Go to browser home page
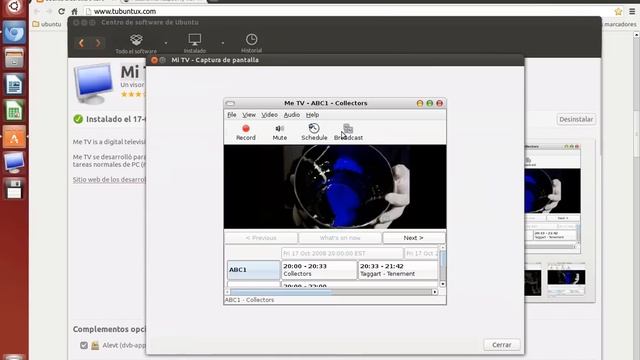 coord(74,11)
